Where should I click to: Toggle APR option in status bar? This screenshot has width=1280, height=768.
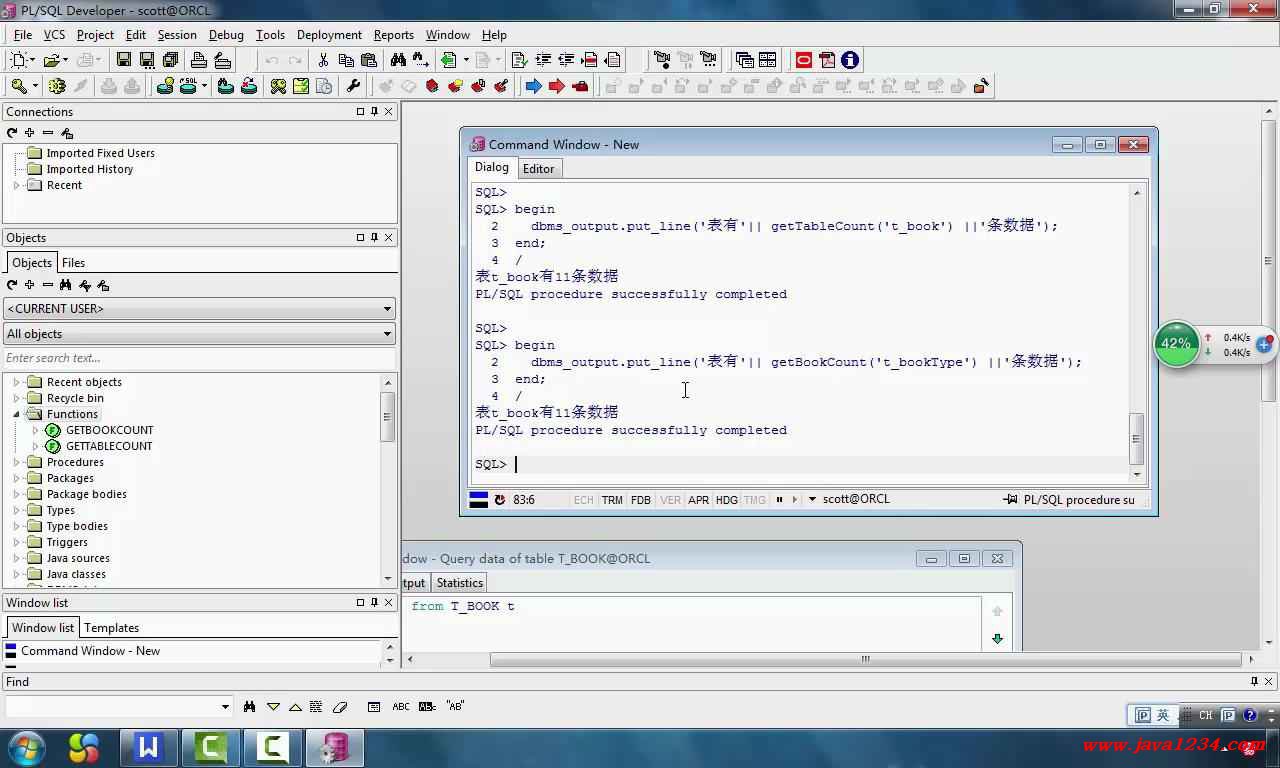coord(699,500)
